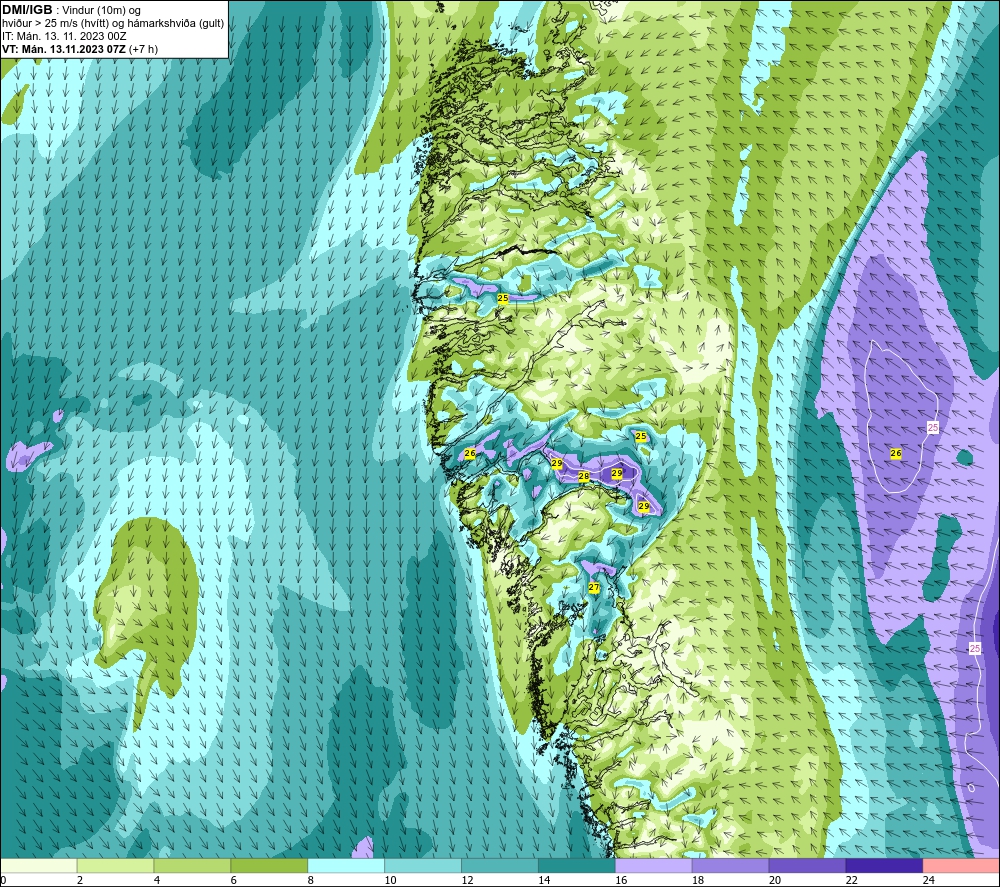Click the purple 18–20 color bar swatch
Screen dimensions: 1000x887
click(x=730, y=865)
